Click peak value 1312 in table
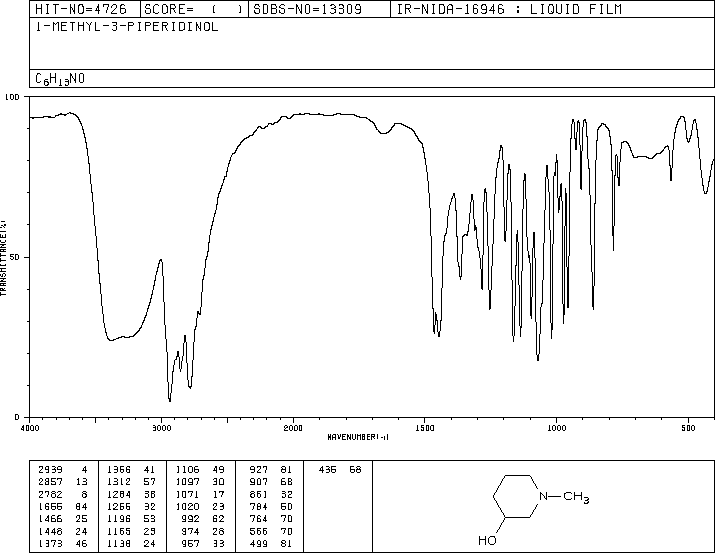The height and width of the screenshot is (553, 715). click(x=119, y=481)
